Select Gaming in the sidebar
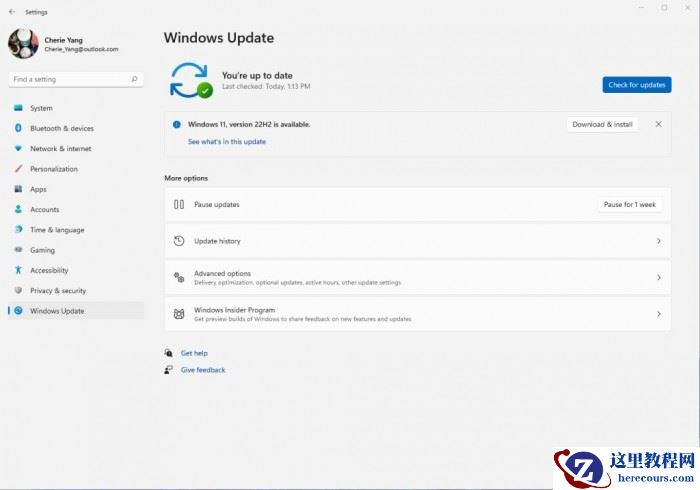The image size is (700, 490). coord(76,250)
